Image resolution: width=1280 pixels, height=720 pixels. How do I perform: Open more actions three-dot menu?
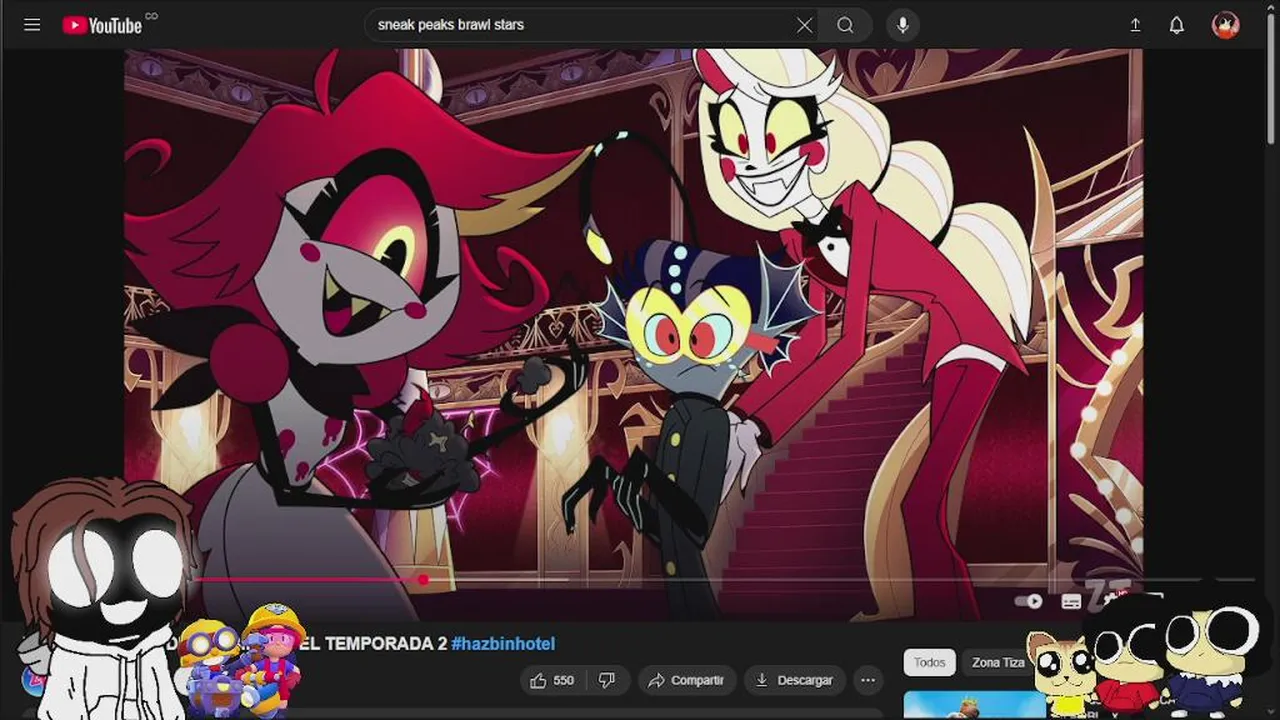tap(868, 680)
